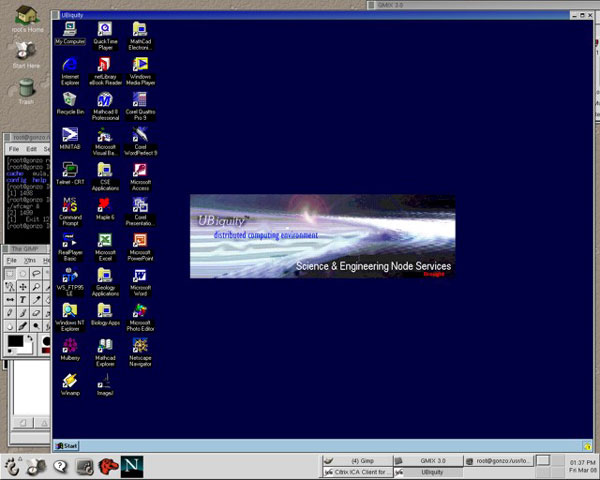
Task: Launch Microsoft Photo Editor shortcut
Action: pos(140,317)
